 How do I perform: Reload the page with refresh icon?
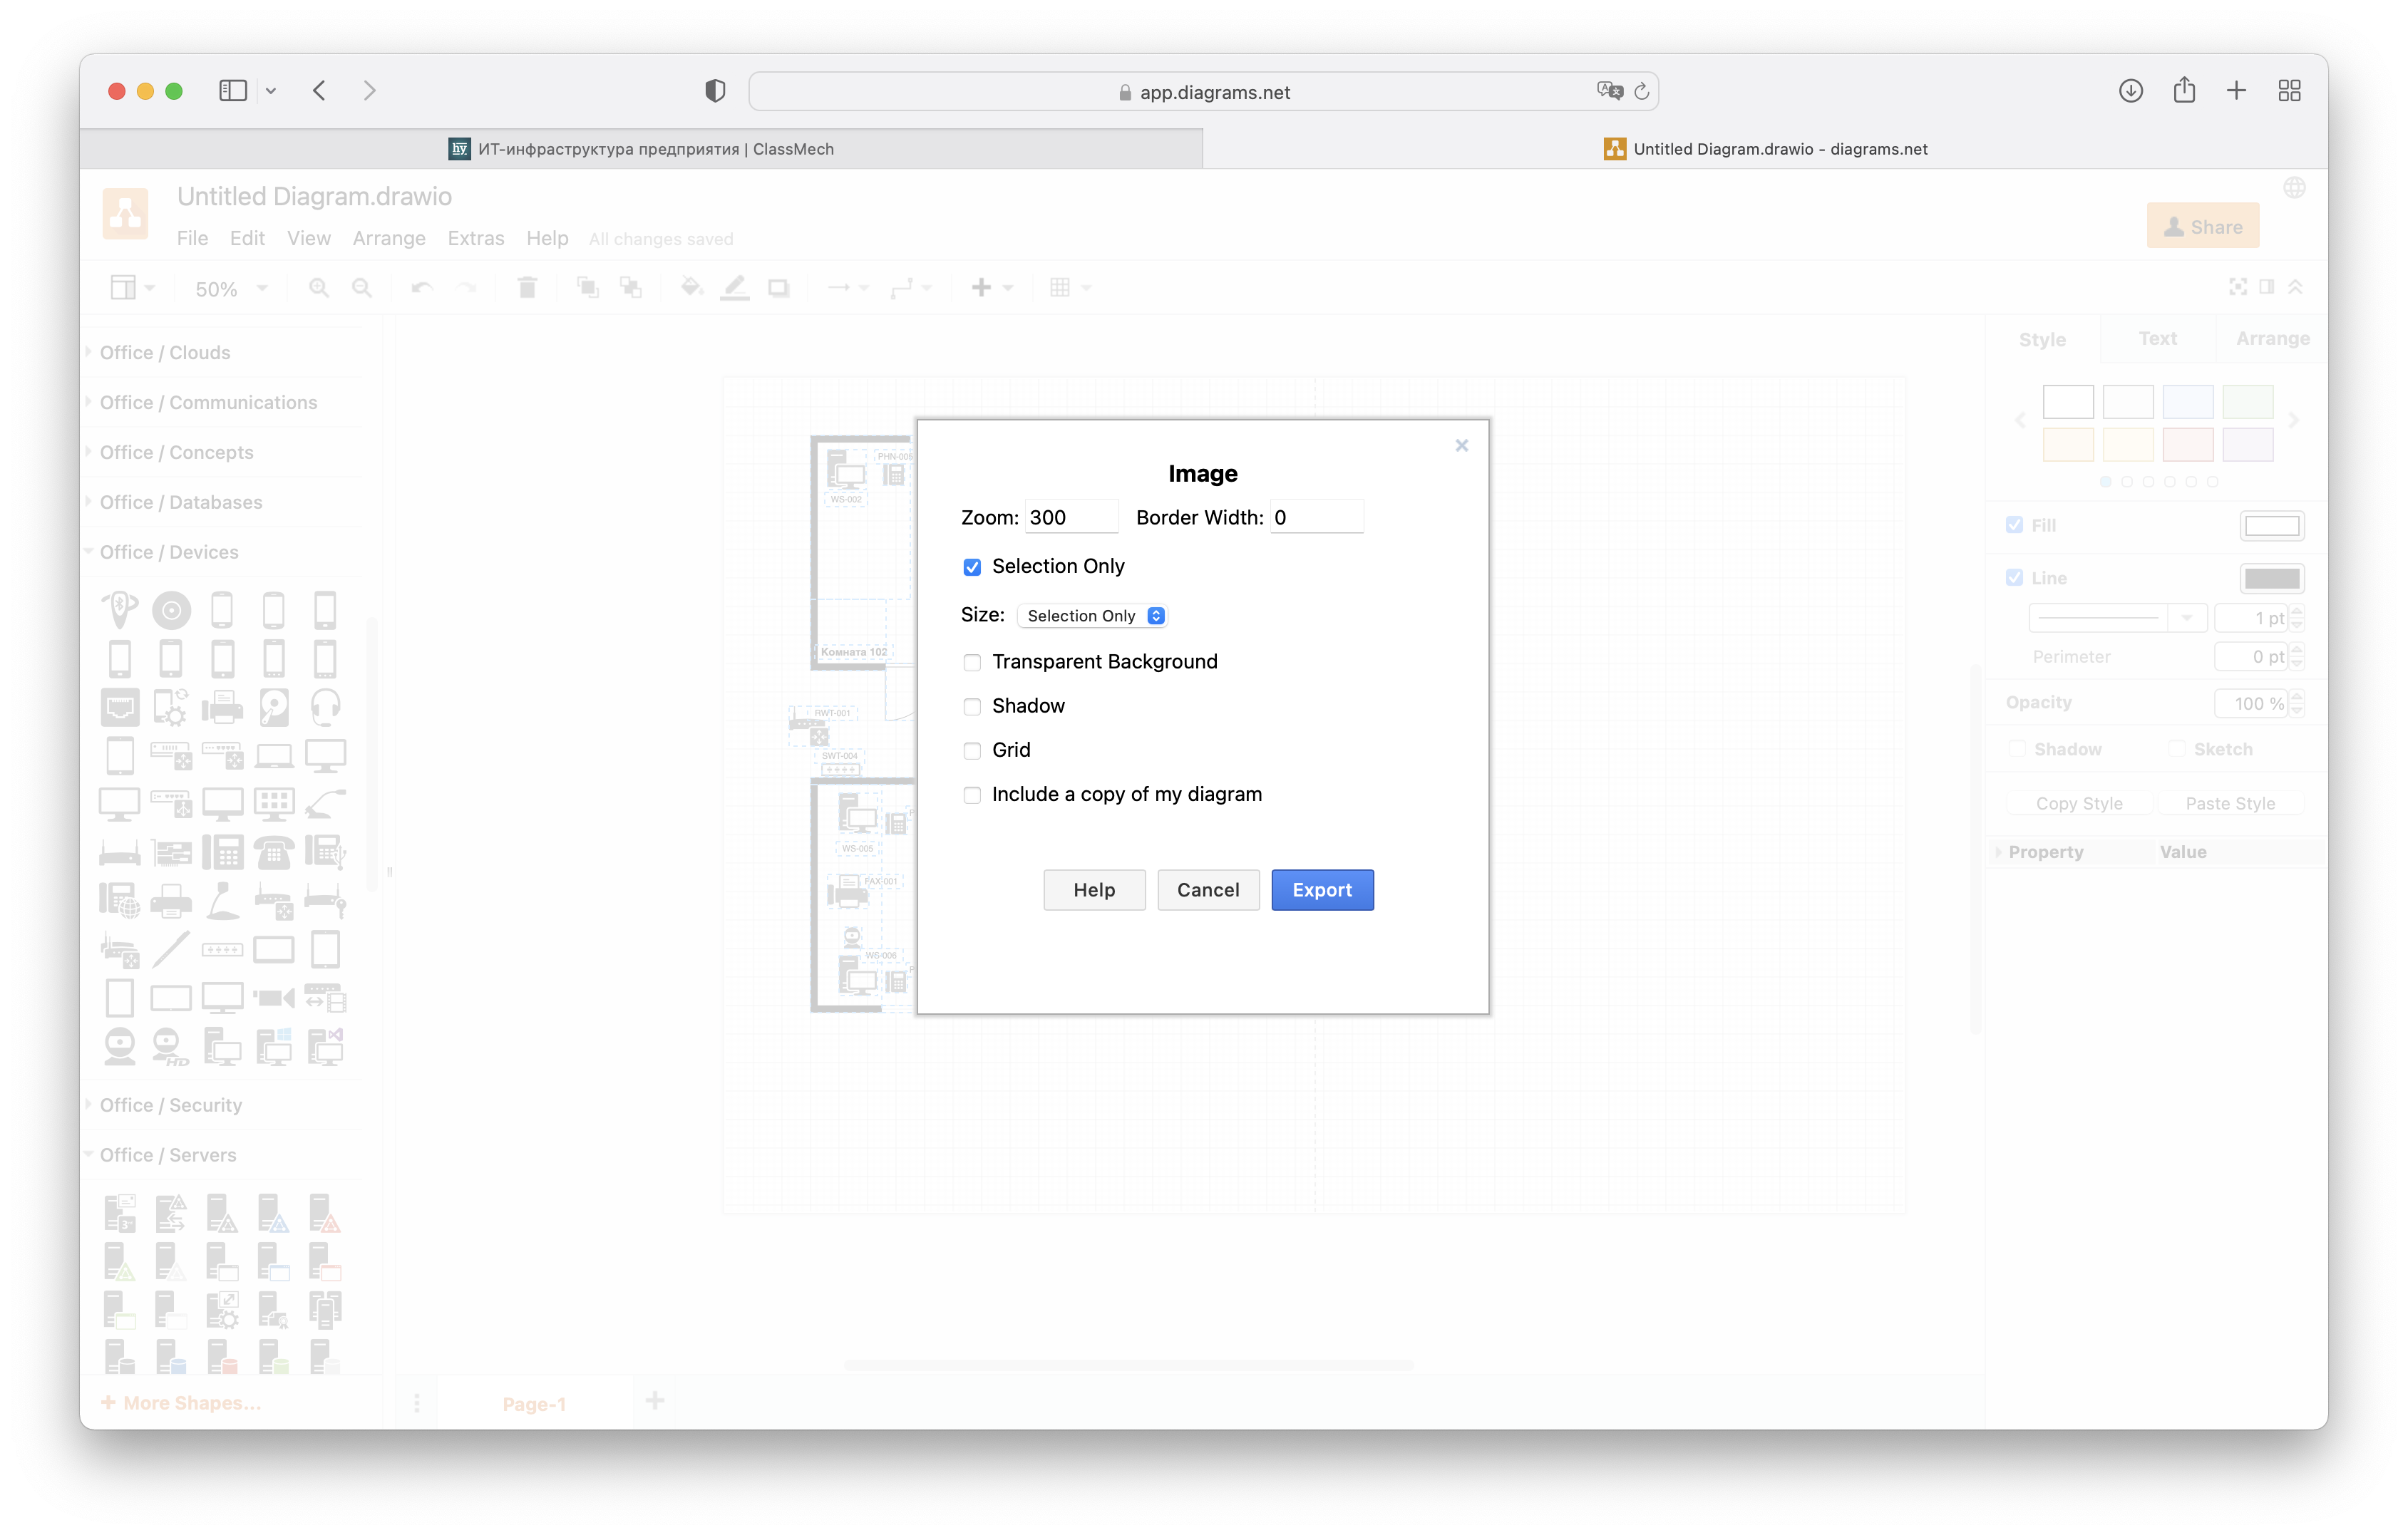click(1642, 92)
